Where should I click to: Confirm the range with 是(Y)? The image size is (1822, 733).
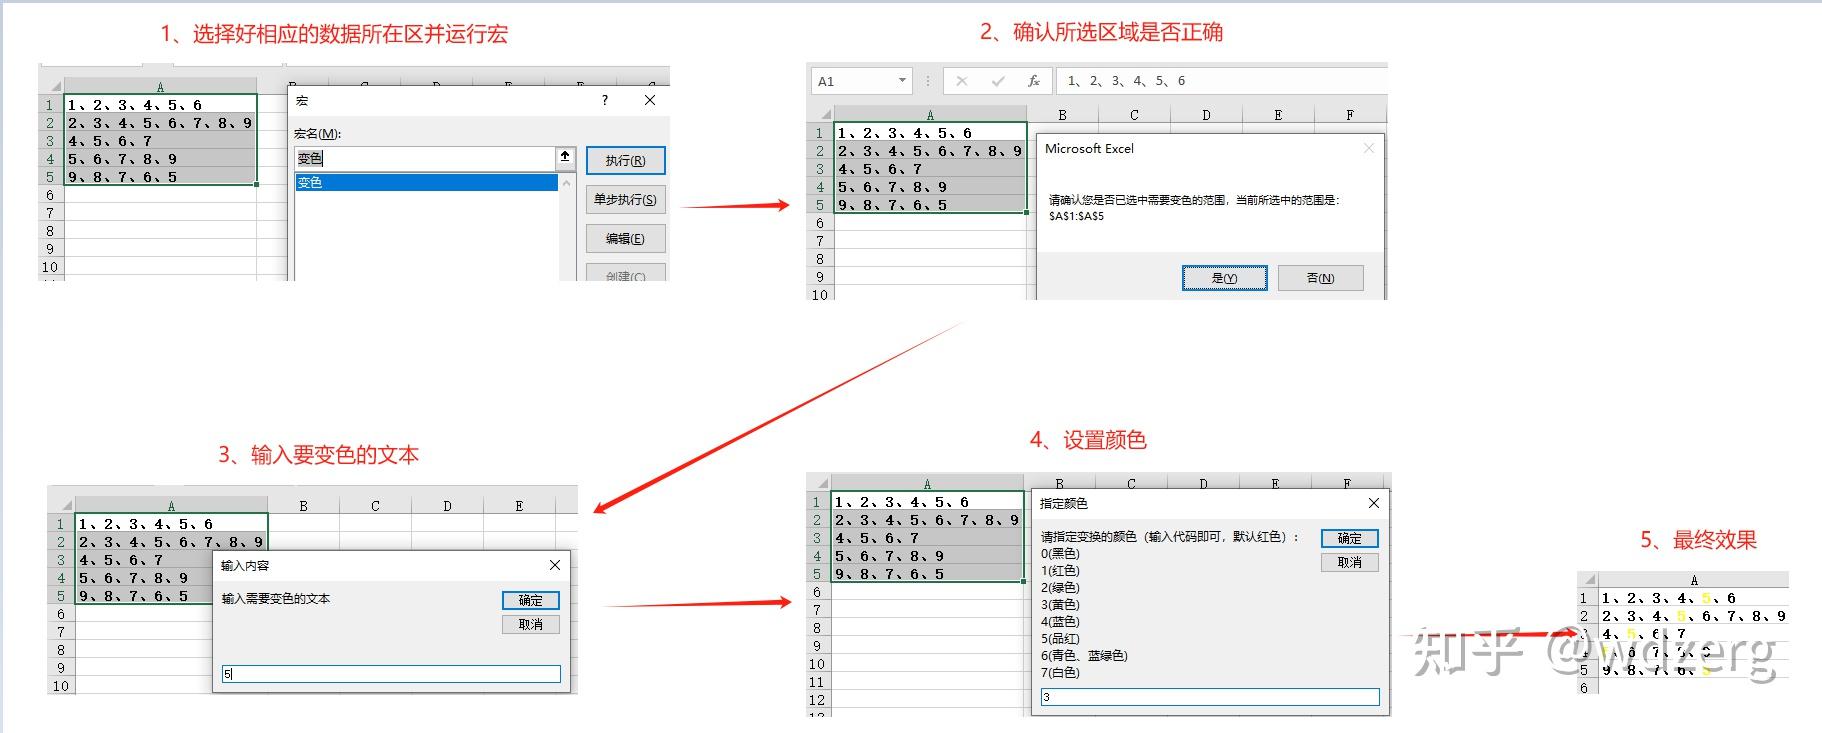point(1225,278)
